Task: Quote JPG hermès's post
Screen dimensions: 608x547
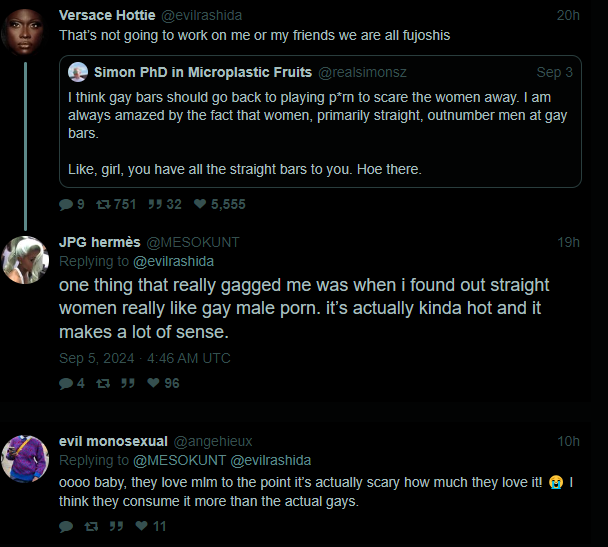Action: [128, 383]
